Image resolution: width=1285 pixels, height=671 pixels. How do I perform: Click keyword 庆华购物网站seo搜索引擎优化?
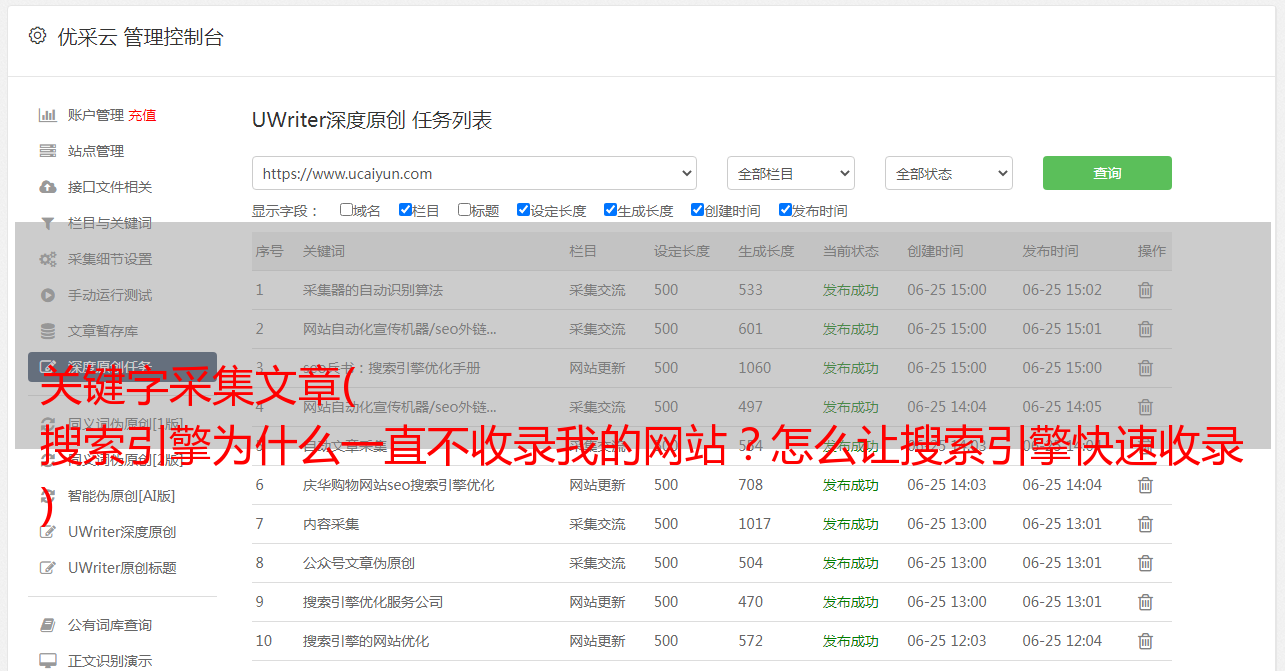399,485
